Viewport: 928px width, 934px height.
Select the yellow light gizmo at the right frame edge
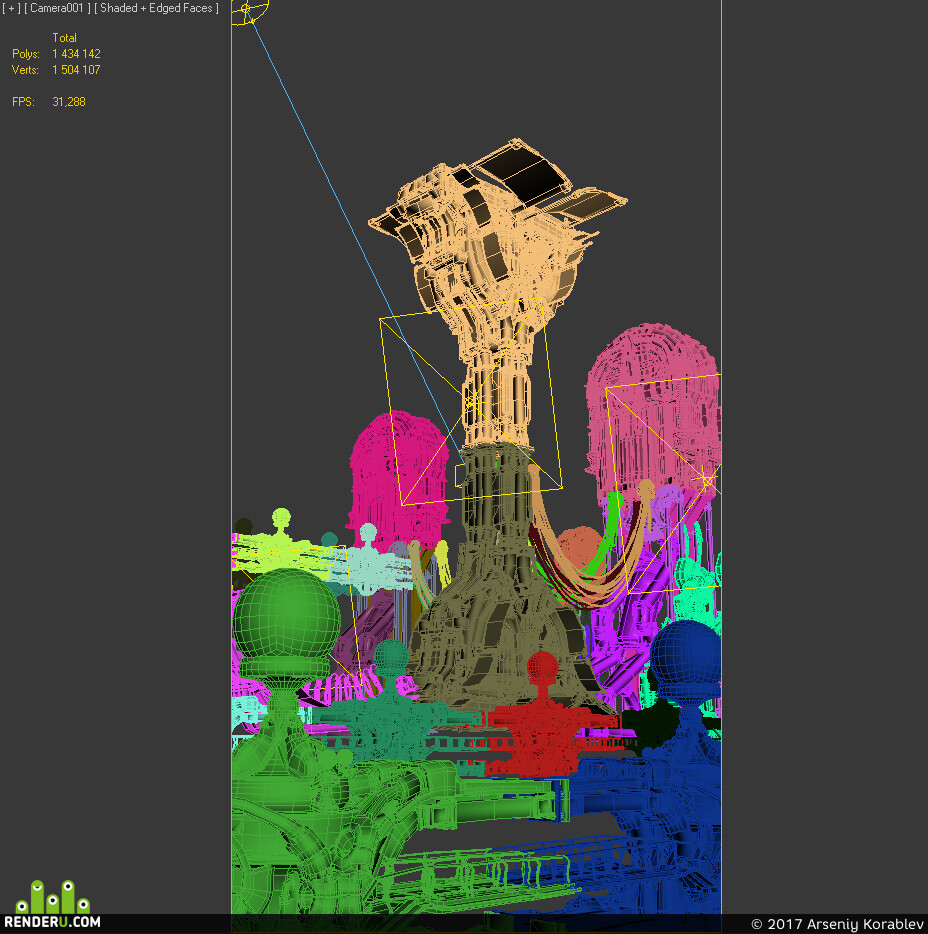tap(708, 480)
